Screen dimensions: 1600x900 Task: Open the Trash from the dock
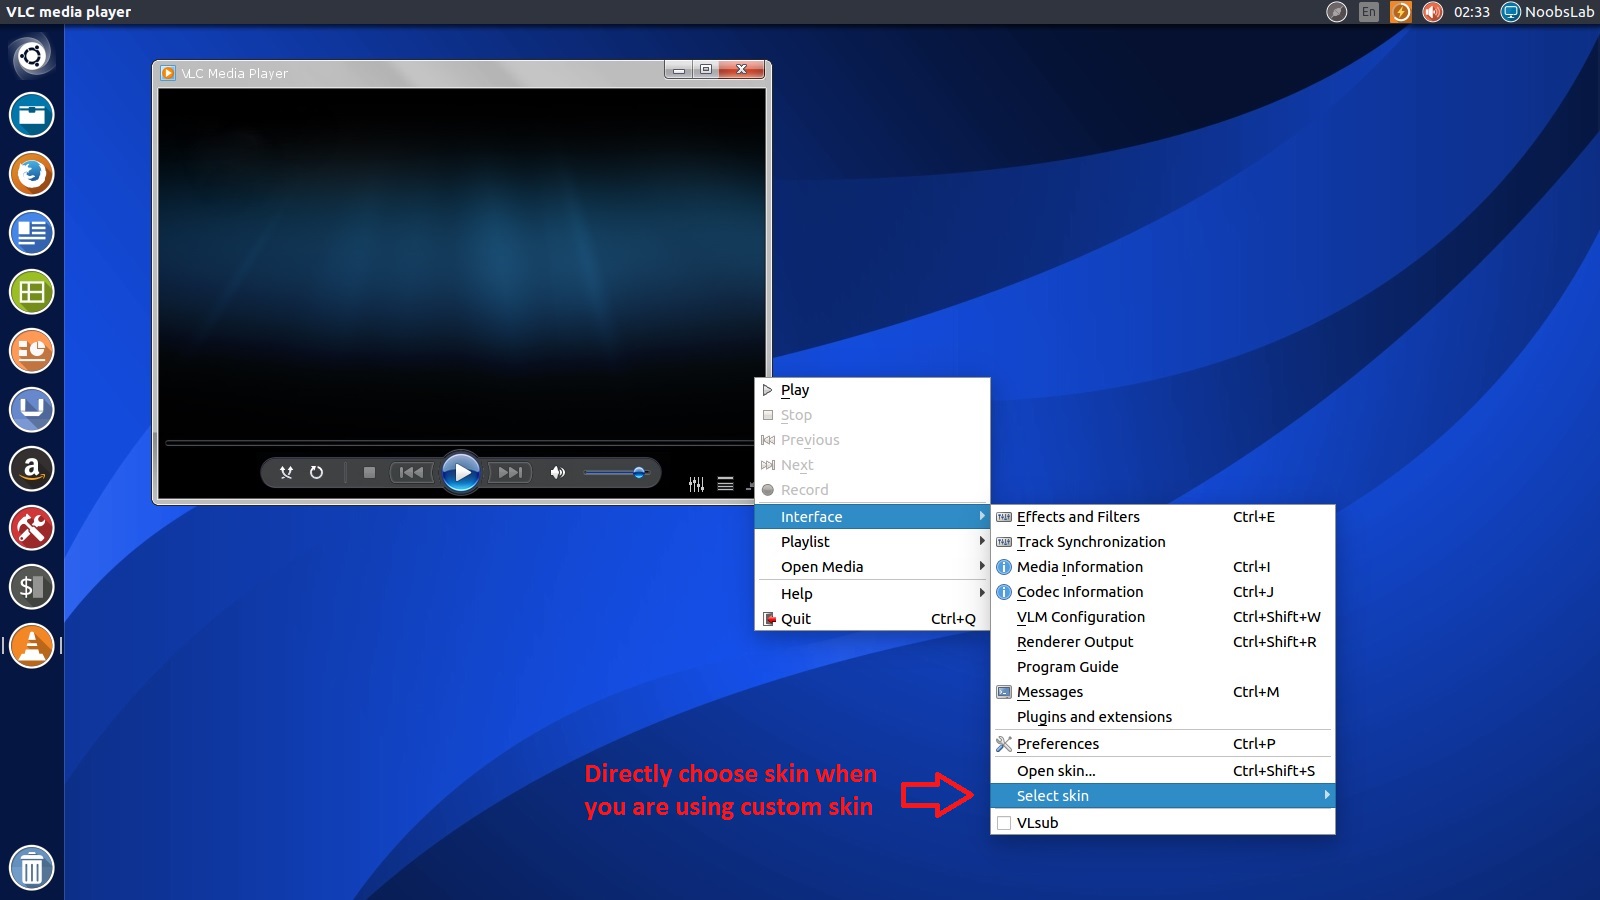point(32,868)
